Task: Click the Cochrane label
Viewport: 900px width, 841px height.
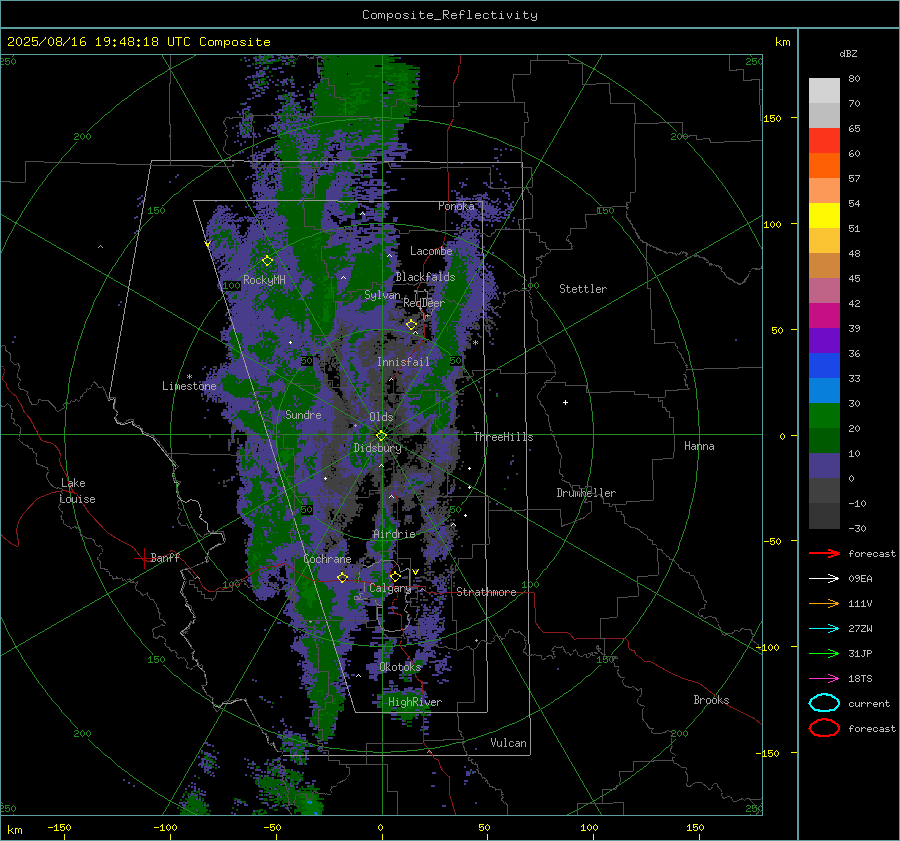Action: click(x=327, y=559)
